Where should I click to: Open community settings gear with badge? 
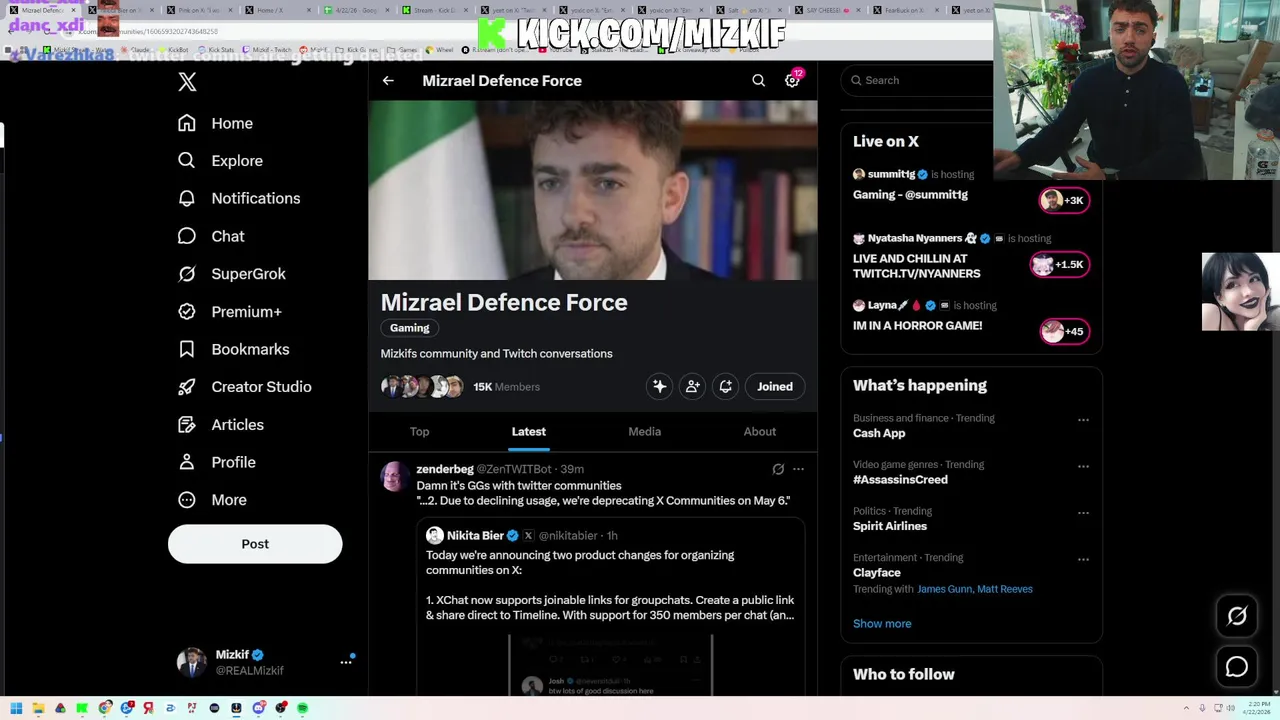click(x=792, y=80)
